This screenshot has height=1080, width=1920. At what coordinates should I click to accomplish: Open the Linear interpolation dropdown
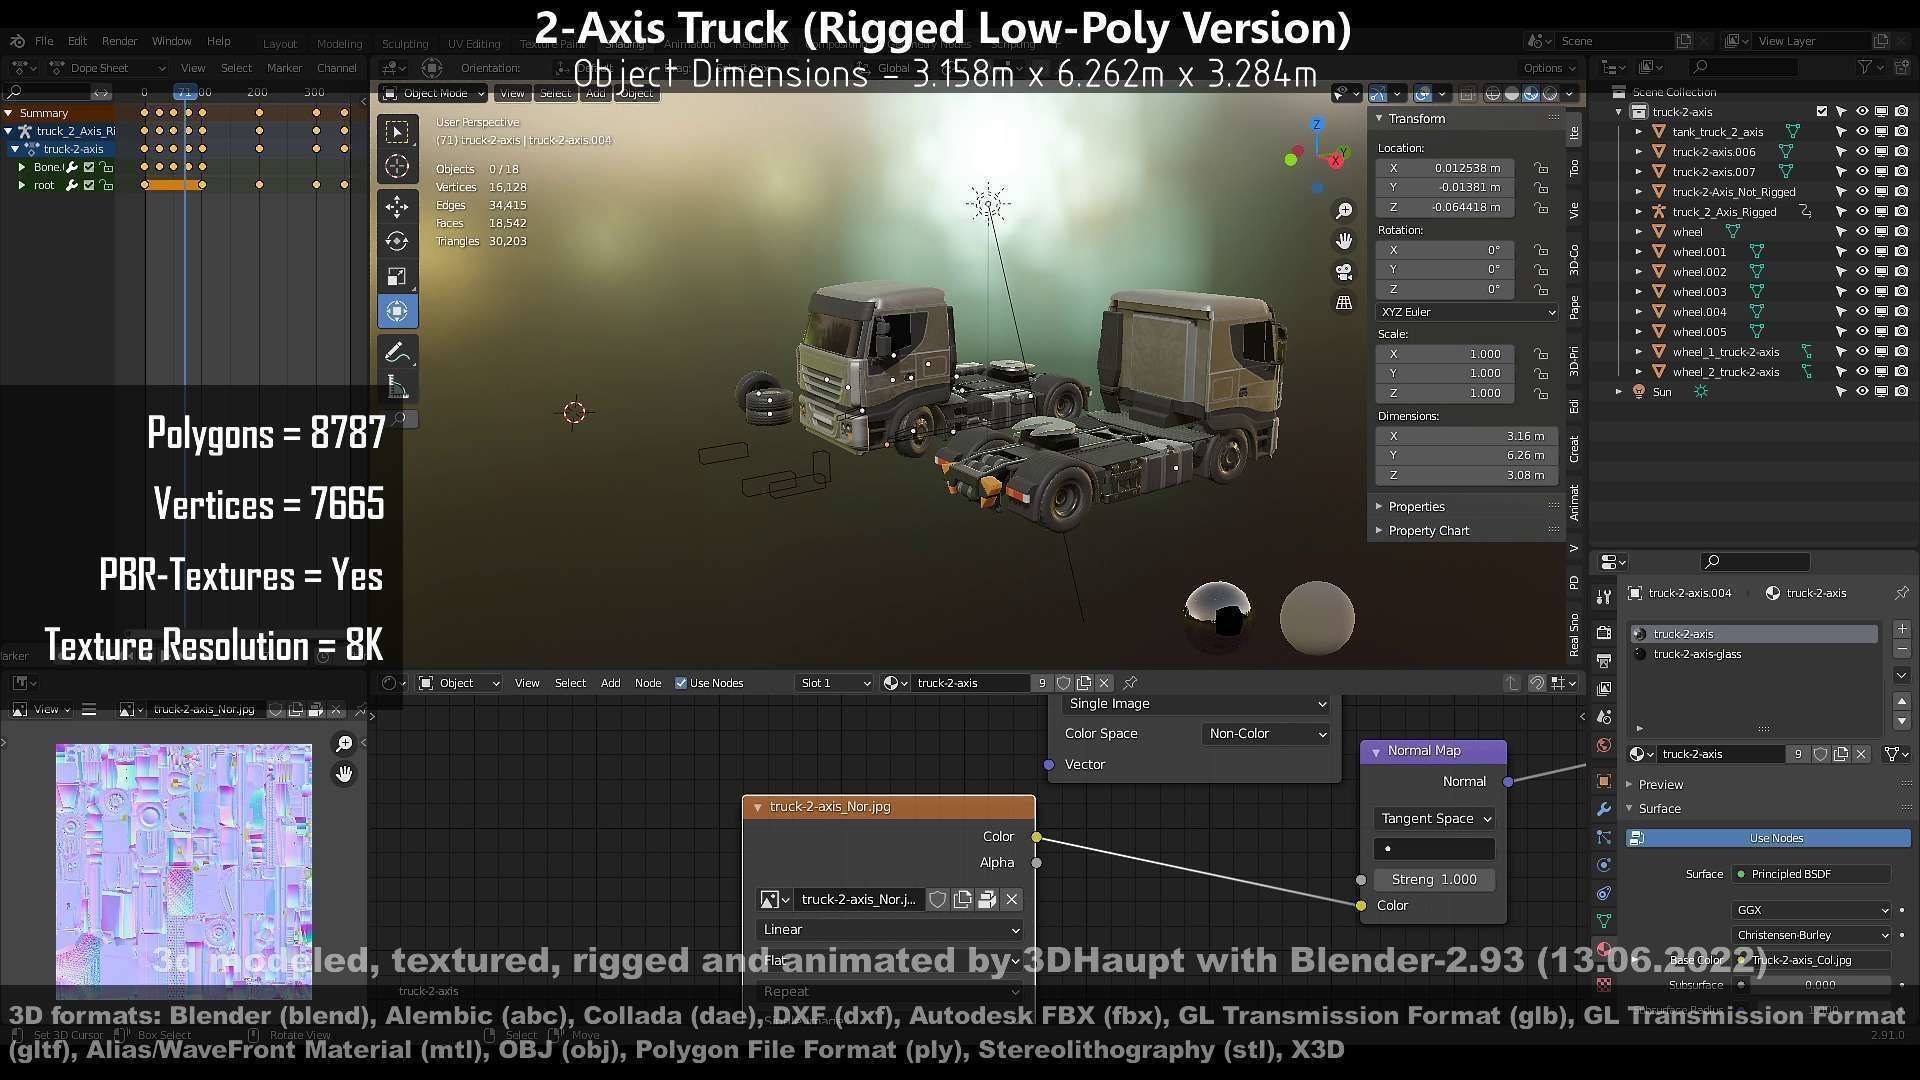coord(890,930)
